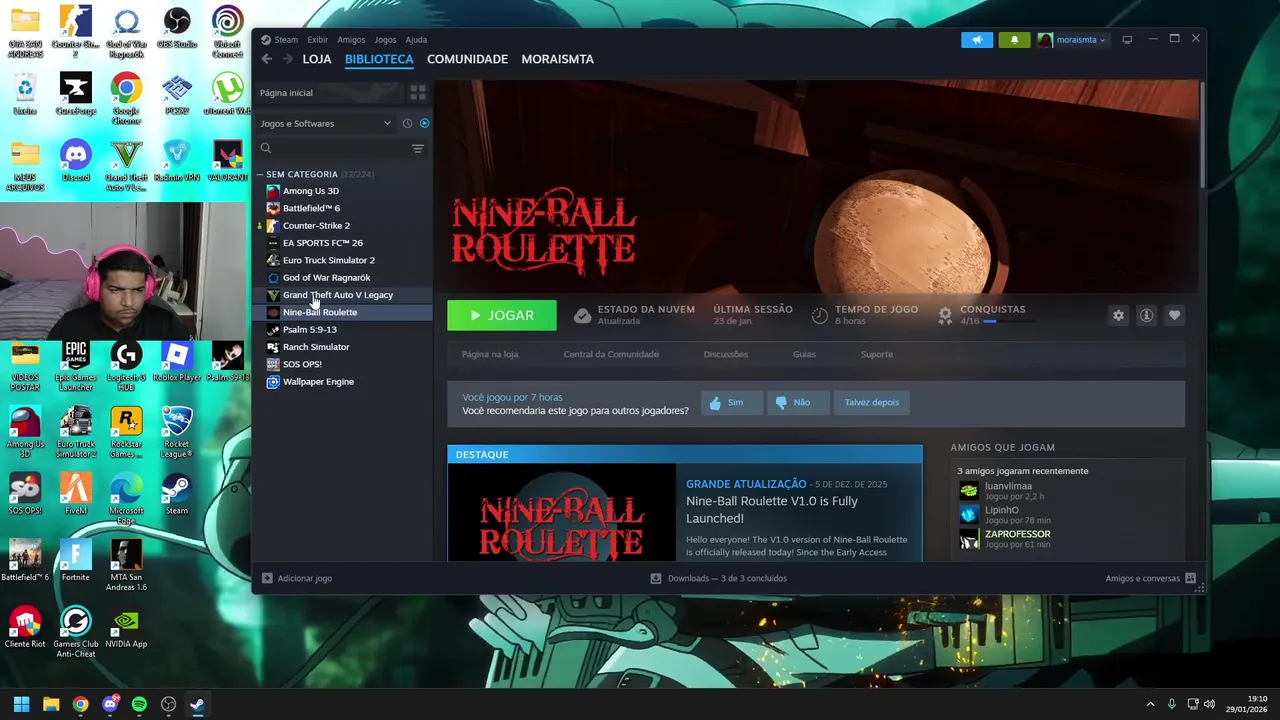
Task: Go back with the Steam back arrow
Action: (267, 59)
